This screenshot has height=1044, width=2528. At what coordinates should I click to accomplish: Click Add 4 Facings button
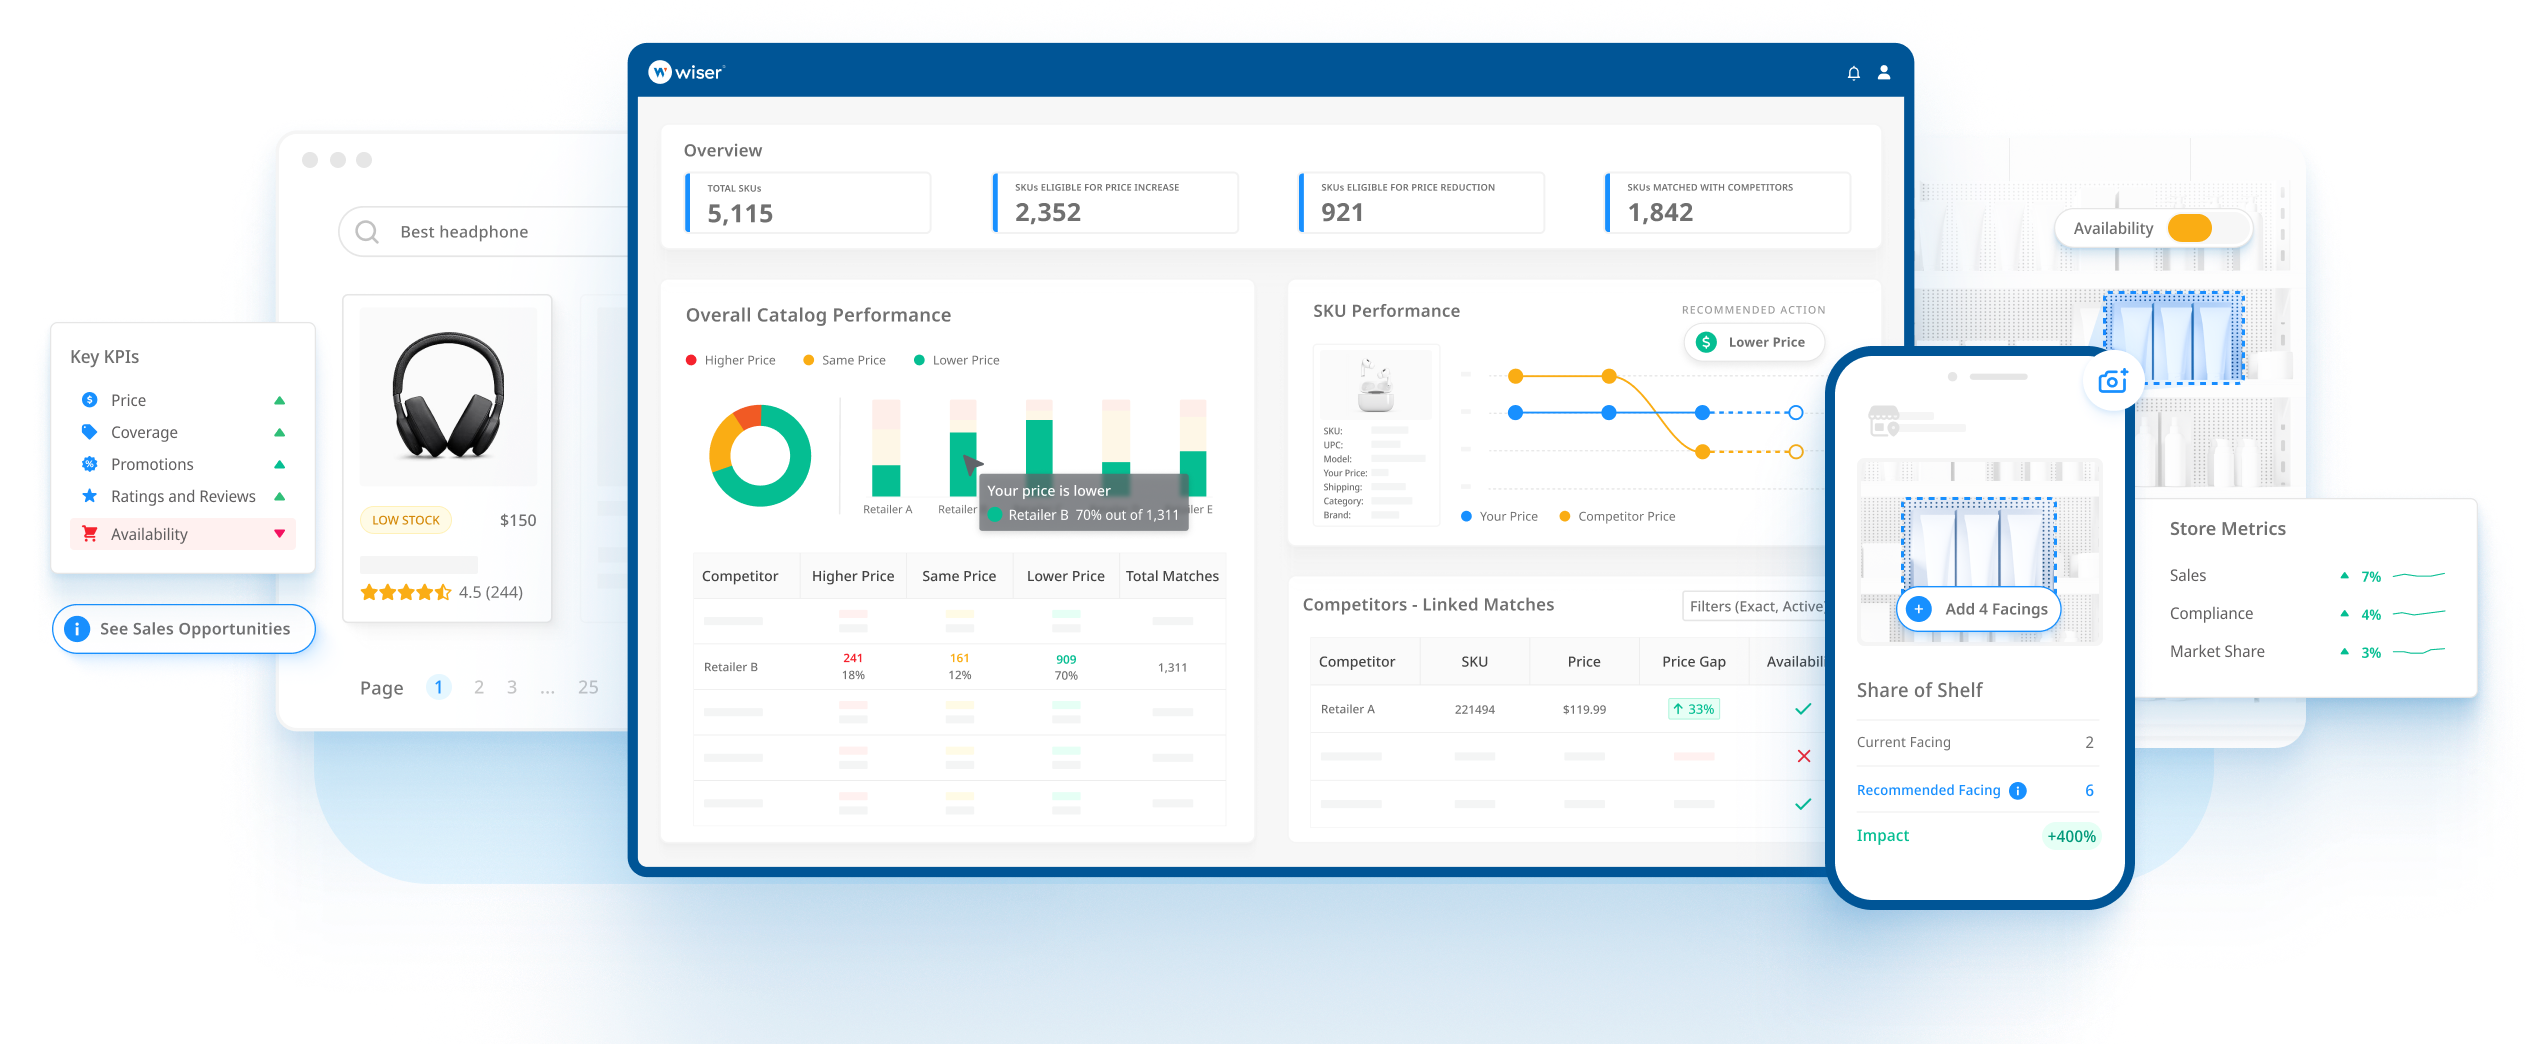[1979, 609]
